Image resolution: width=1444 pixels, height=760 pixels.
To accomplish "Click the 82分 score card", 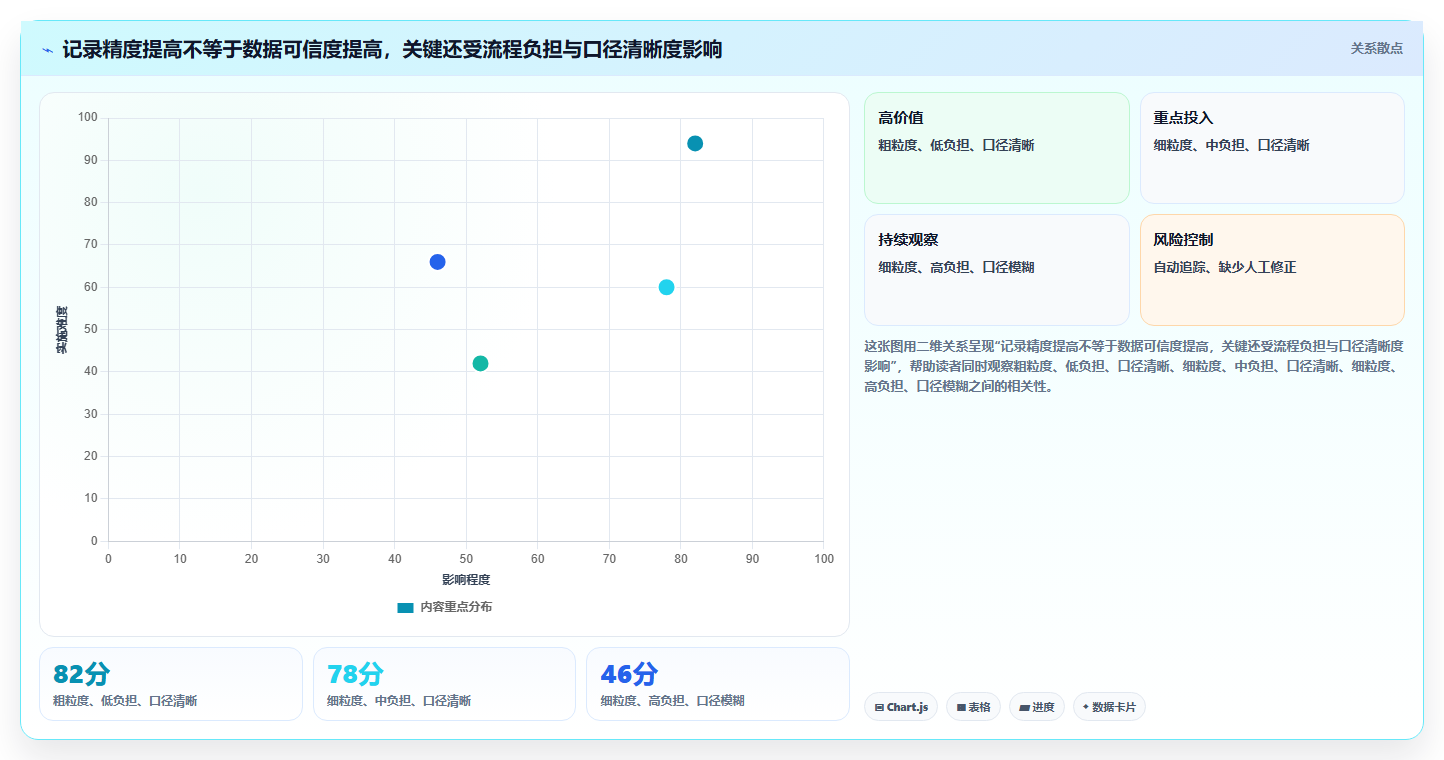I will tap(171, 684).
